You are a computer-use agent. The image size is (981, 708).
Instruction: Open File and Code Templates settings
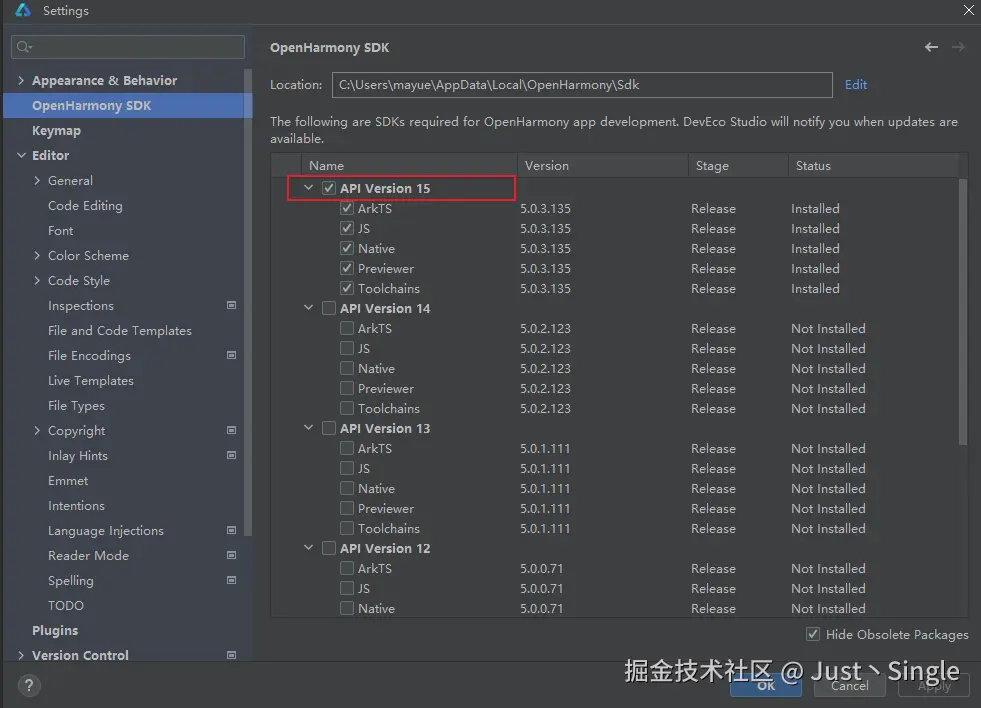(119, 330)
